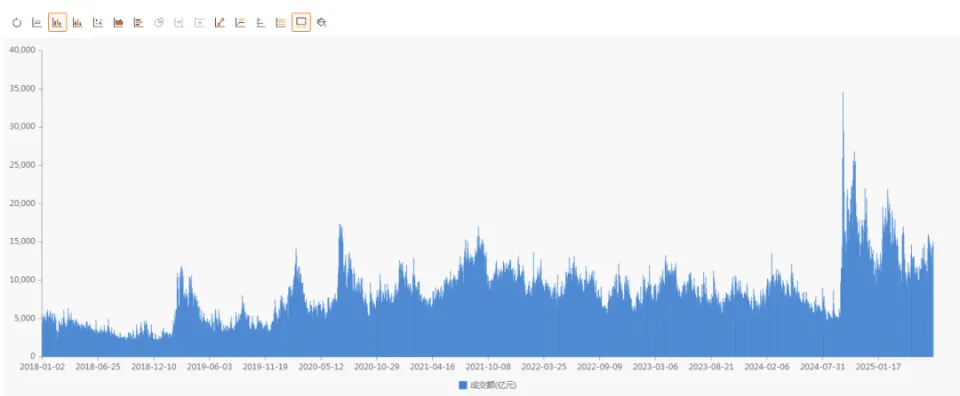960x396 pixels.
Task: Click the orange trend line with markers icon
Action: 220,23
